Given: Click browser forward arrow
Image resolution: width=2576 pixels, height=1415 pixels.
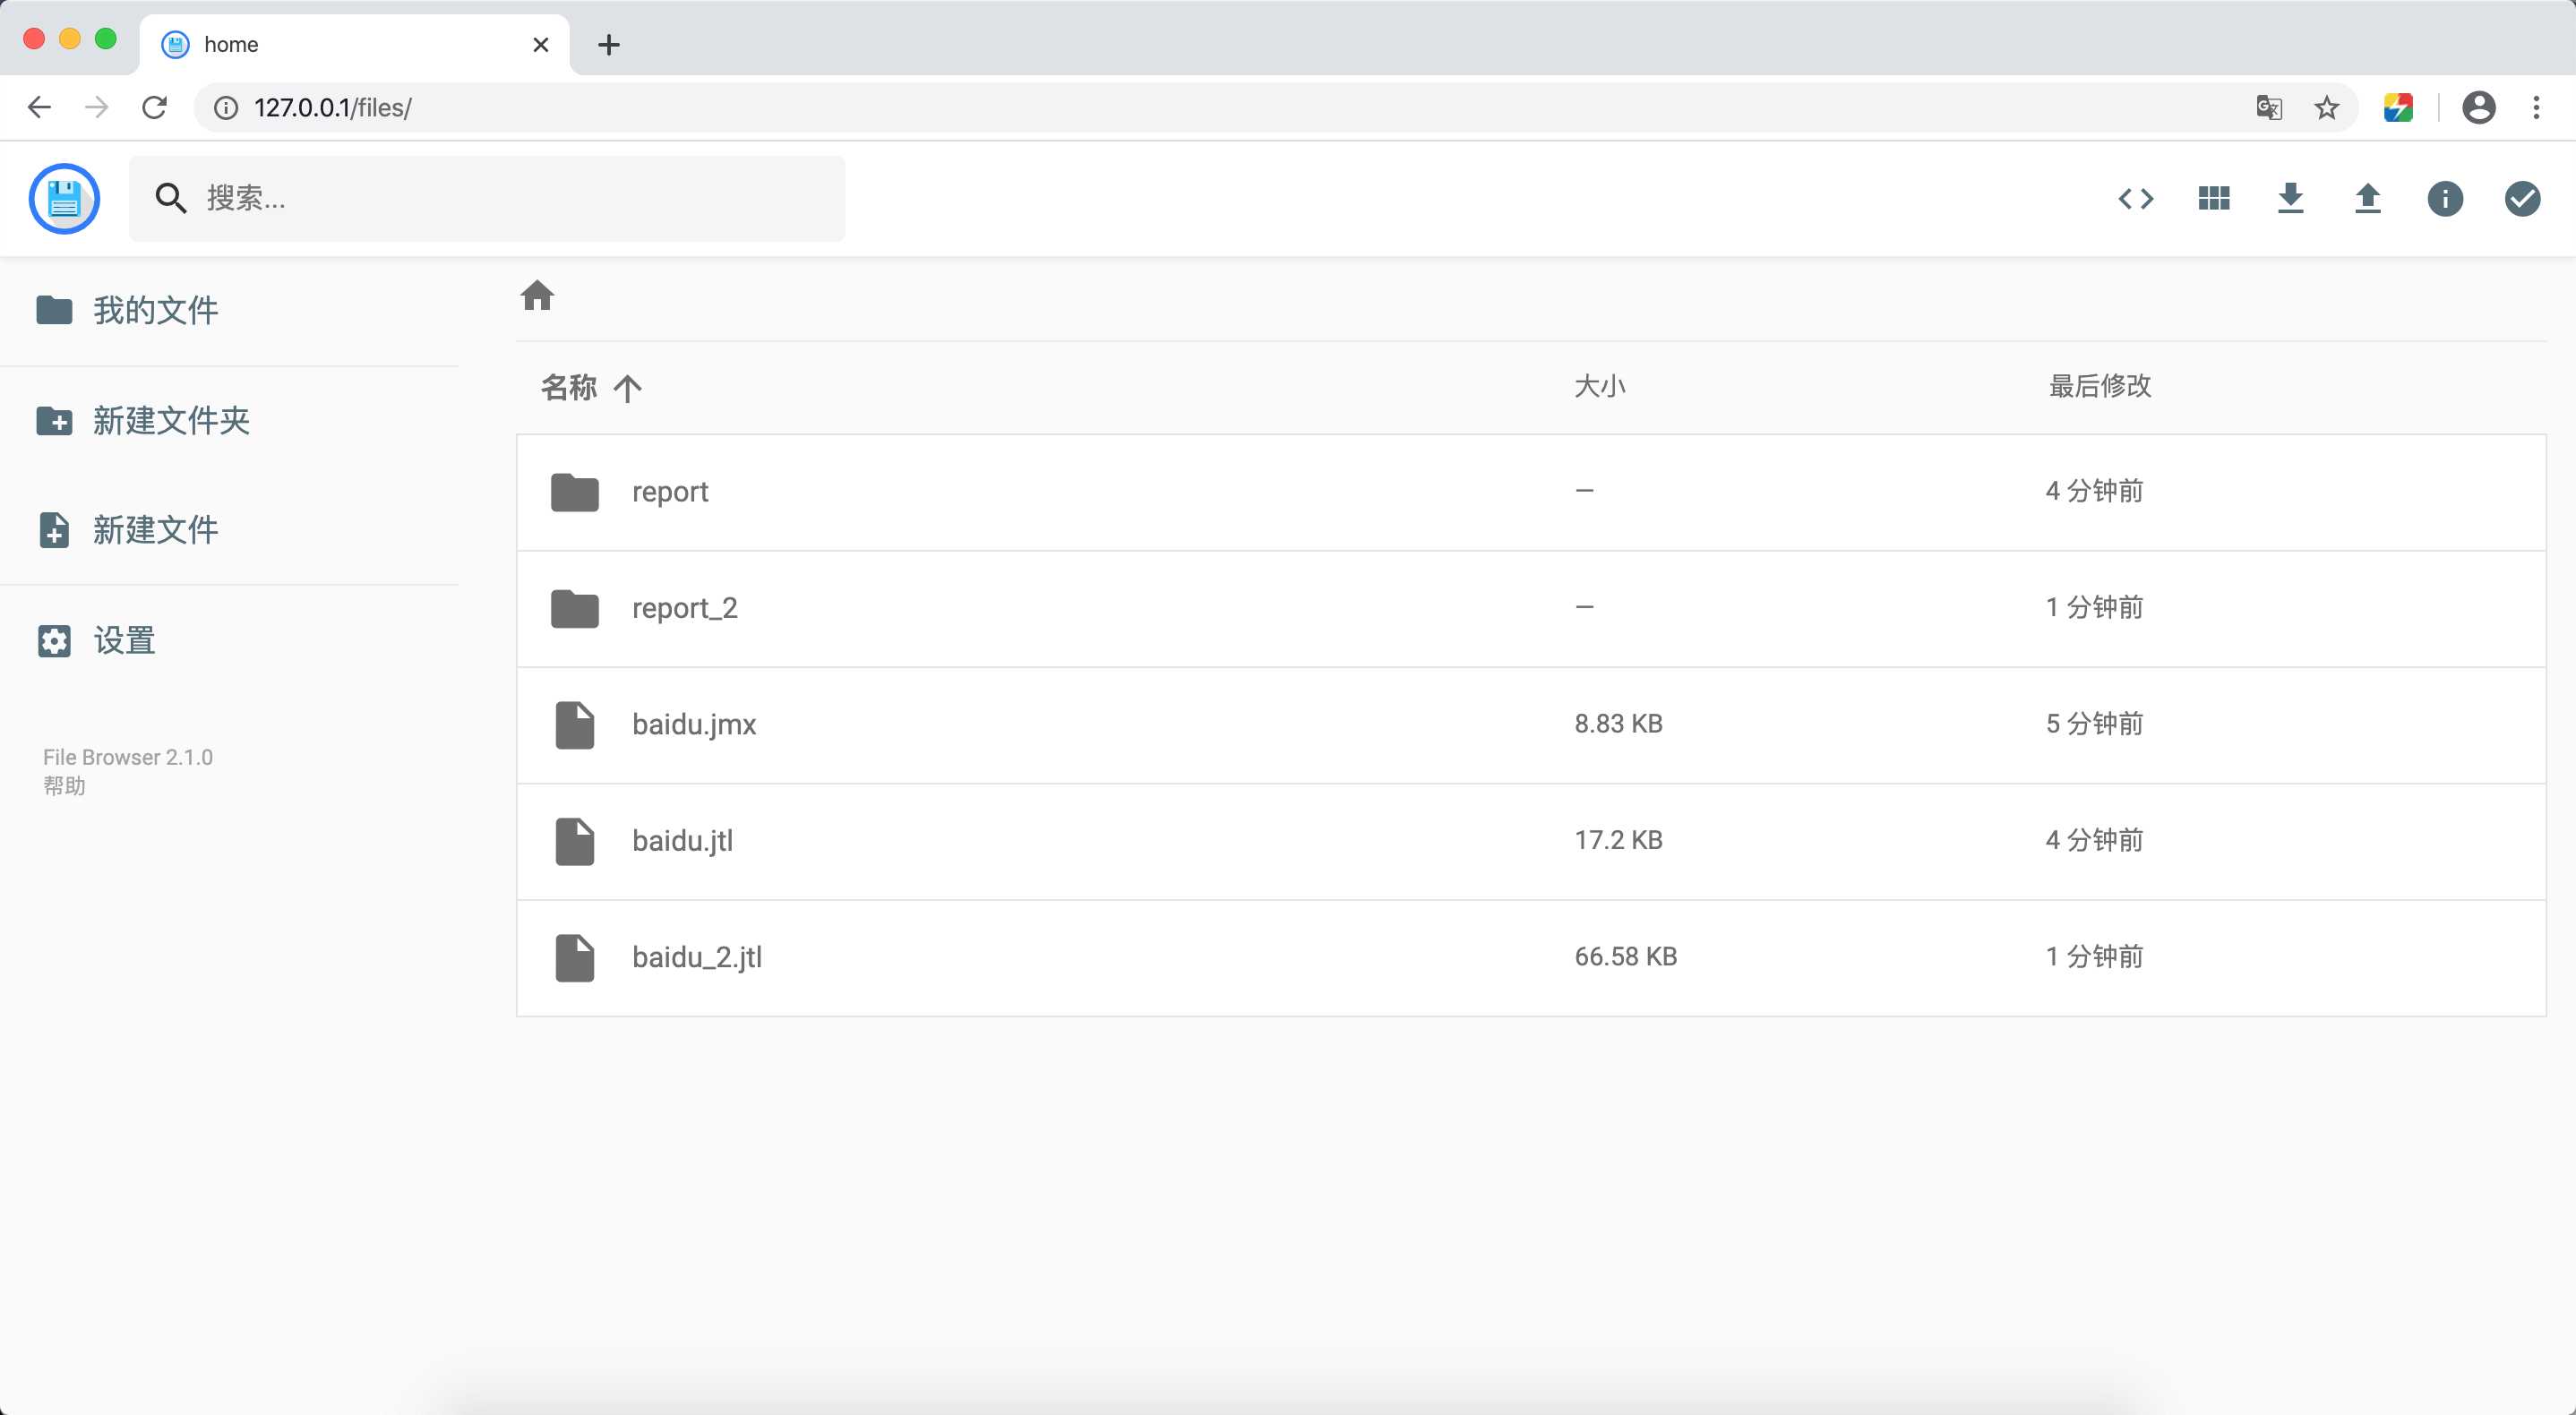Looking at the screenshot, I should click(96, 107).
